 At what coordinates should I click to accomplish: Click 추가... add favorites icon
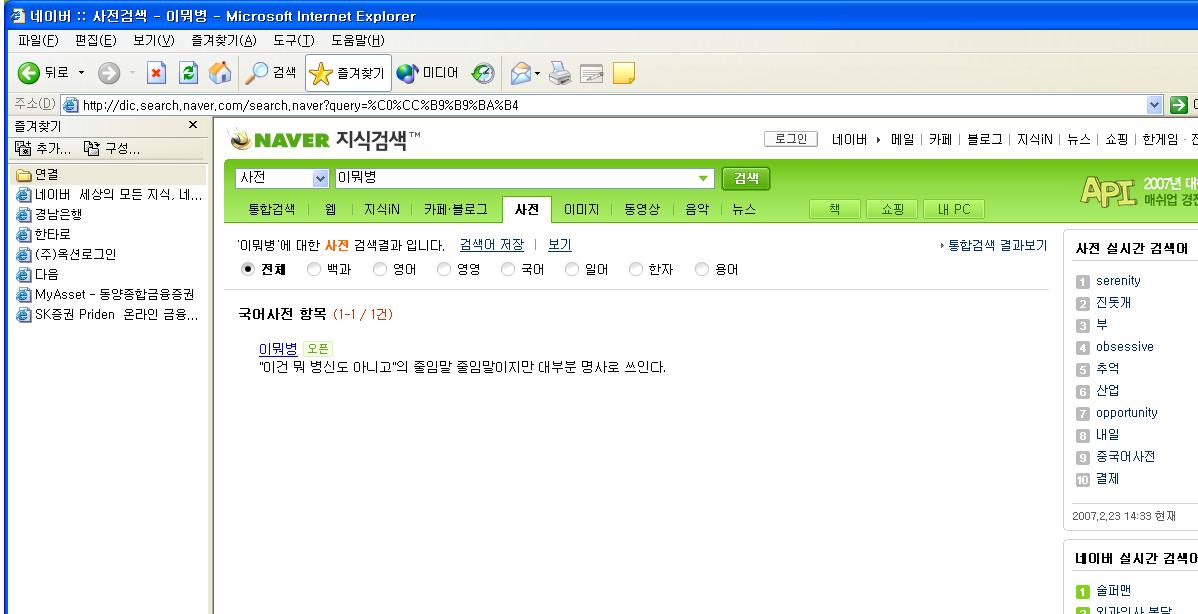pos(43,148)
